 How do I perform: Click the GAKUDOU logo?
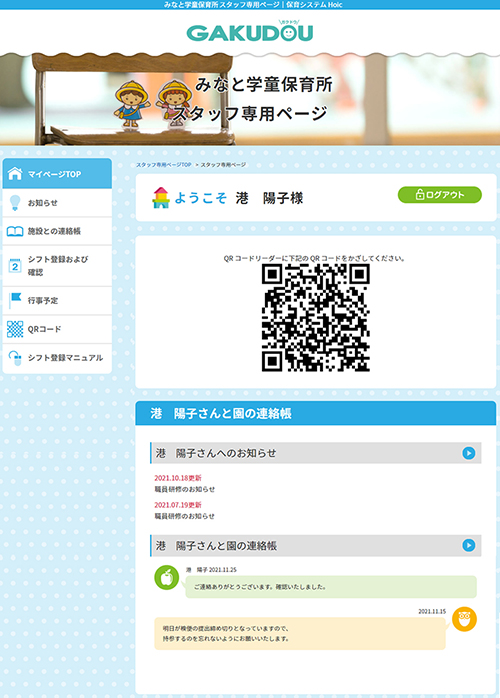coord(250,31)
